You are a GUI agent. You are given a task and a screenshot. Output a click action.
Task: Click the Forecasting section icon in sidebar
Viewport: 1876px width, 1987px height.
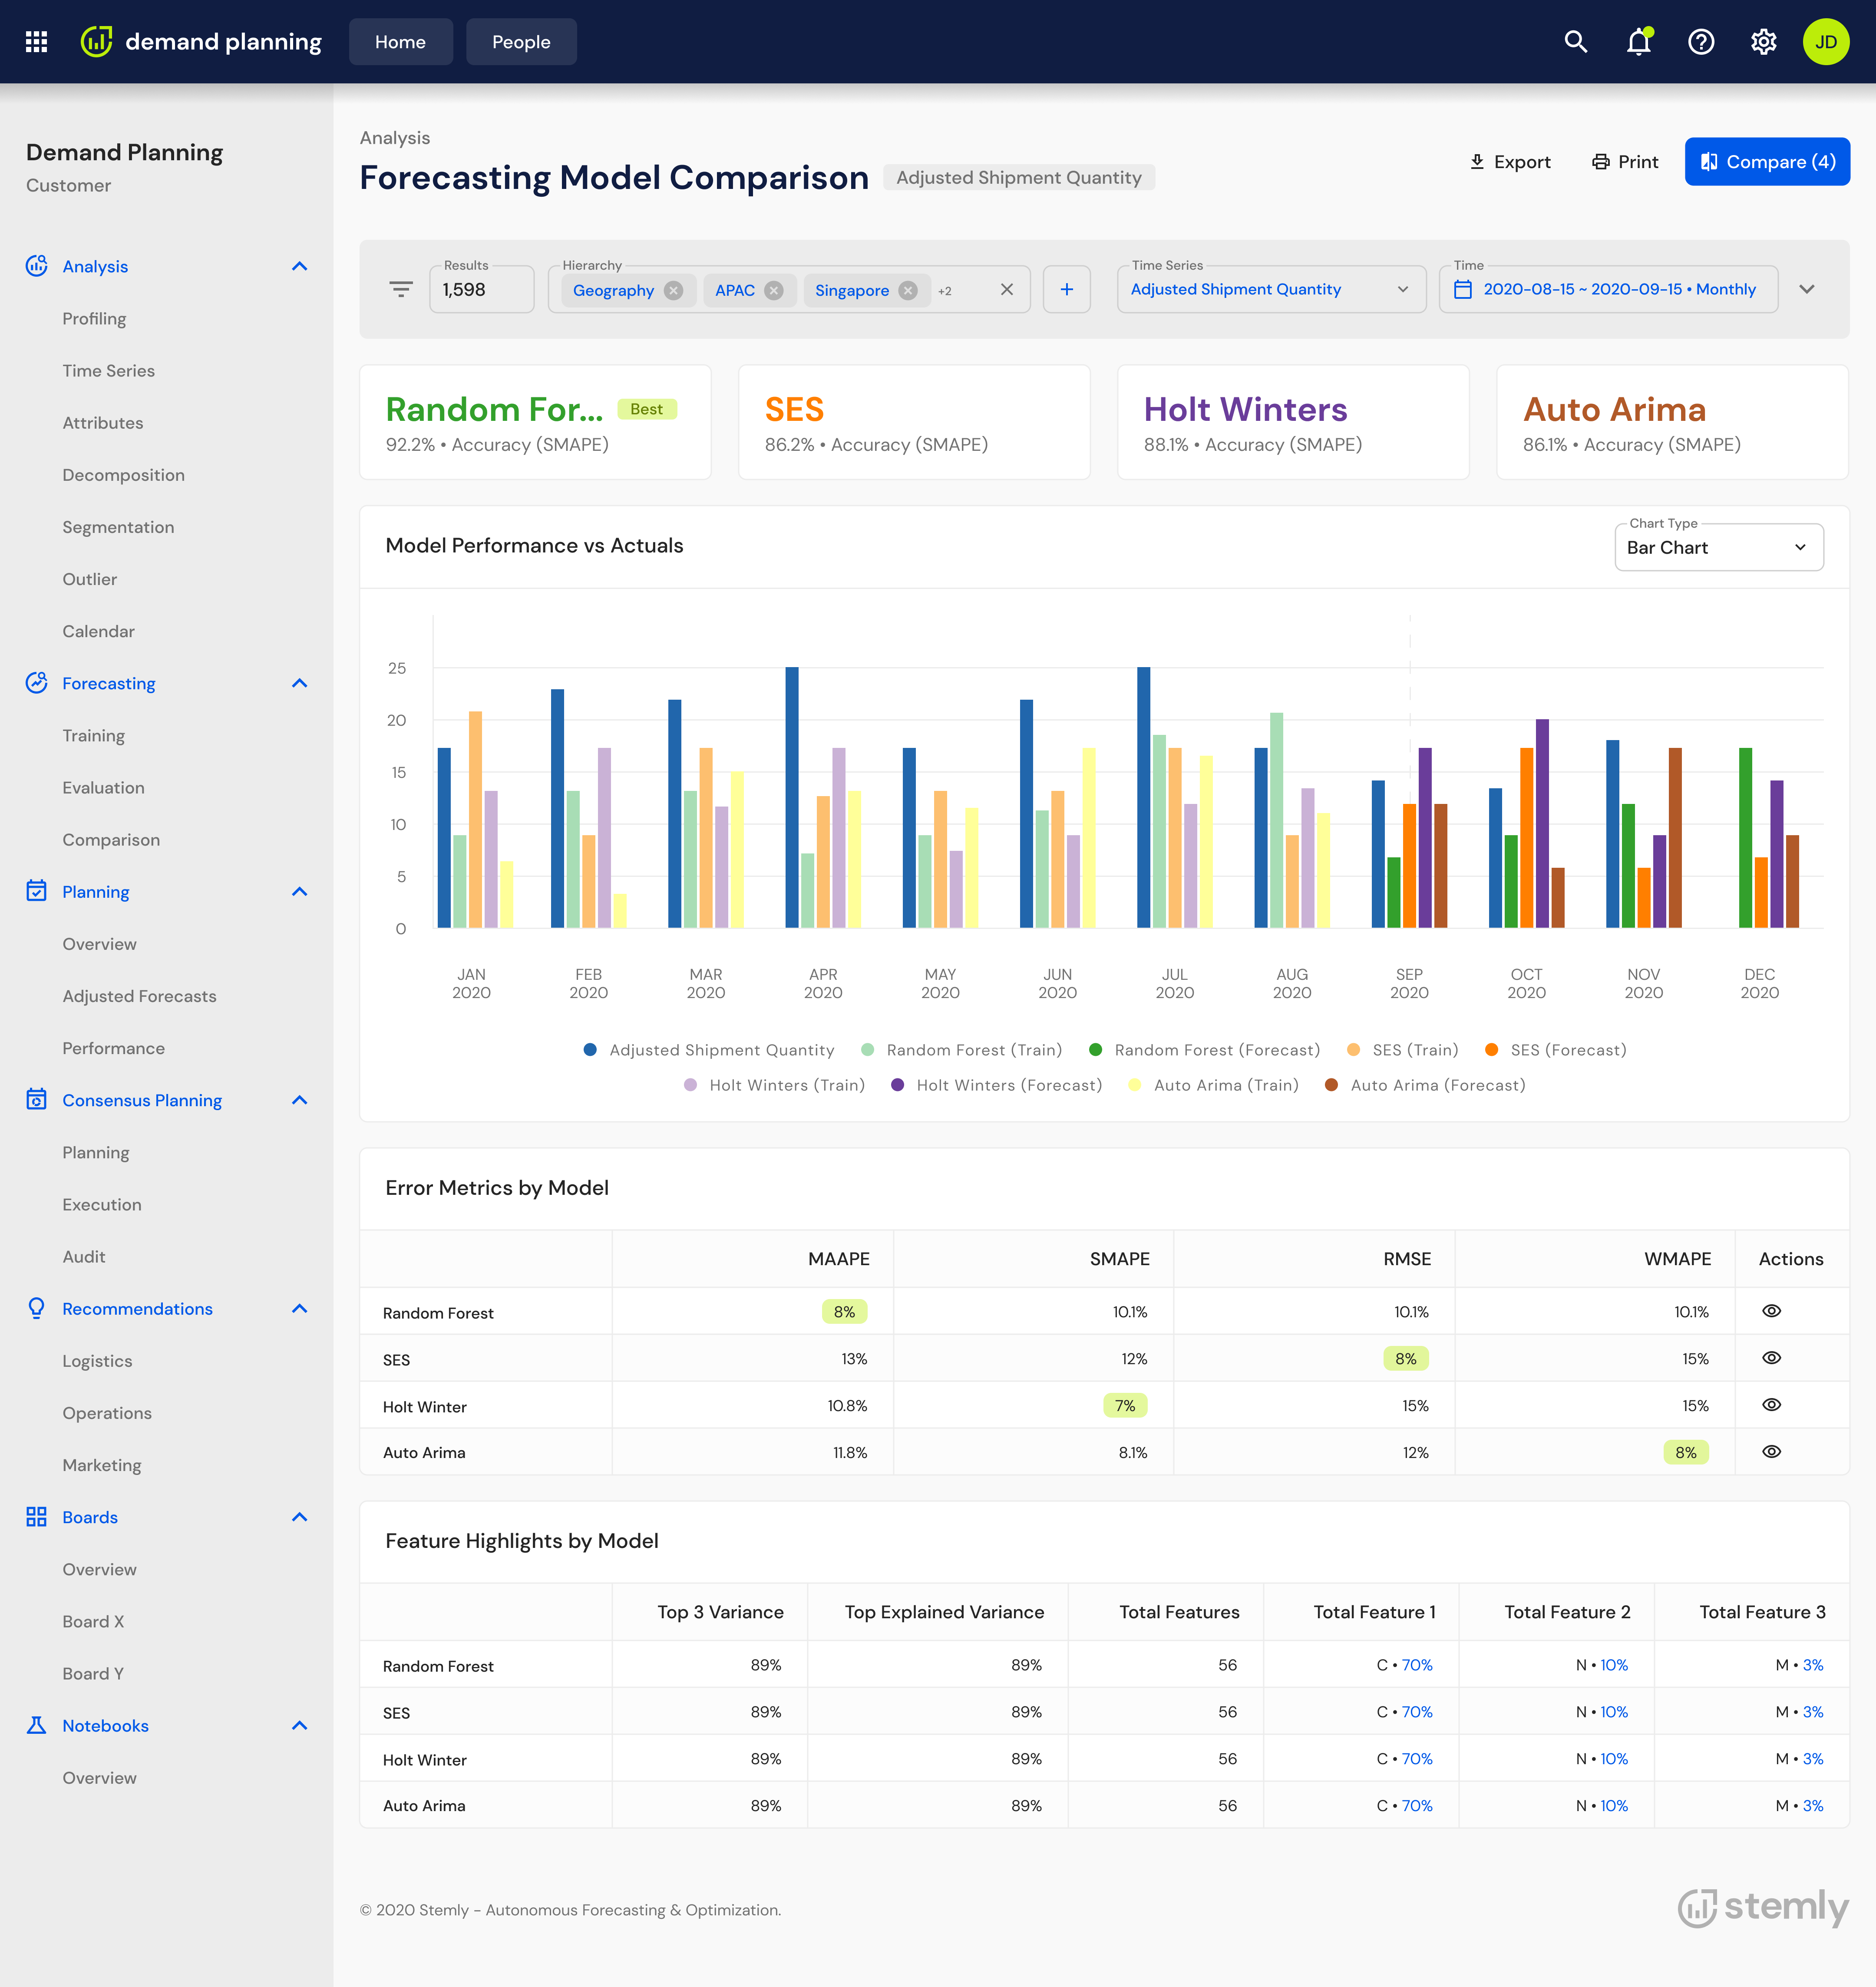coord(37,683)
